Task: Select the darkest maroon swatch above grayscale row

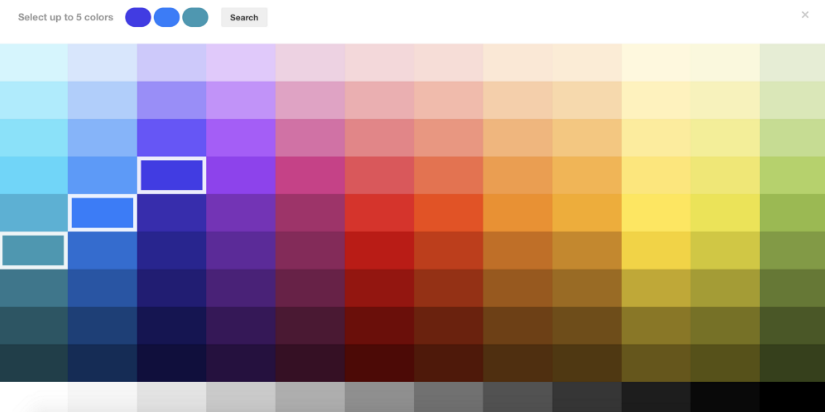Action: tap(379, 362)
